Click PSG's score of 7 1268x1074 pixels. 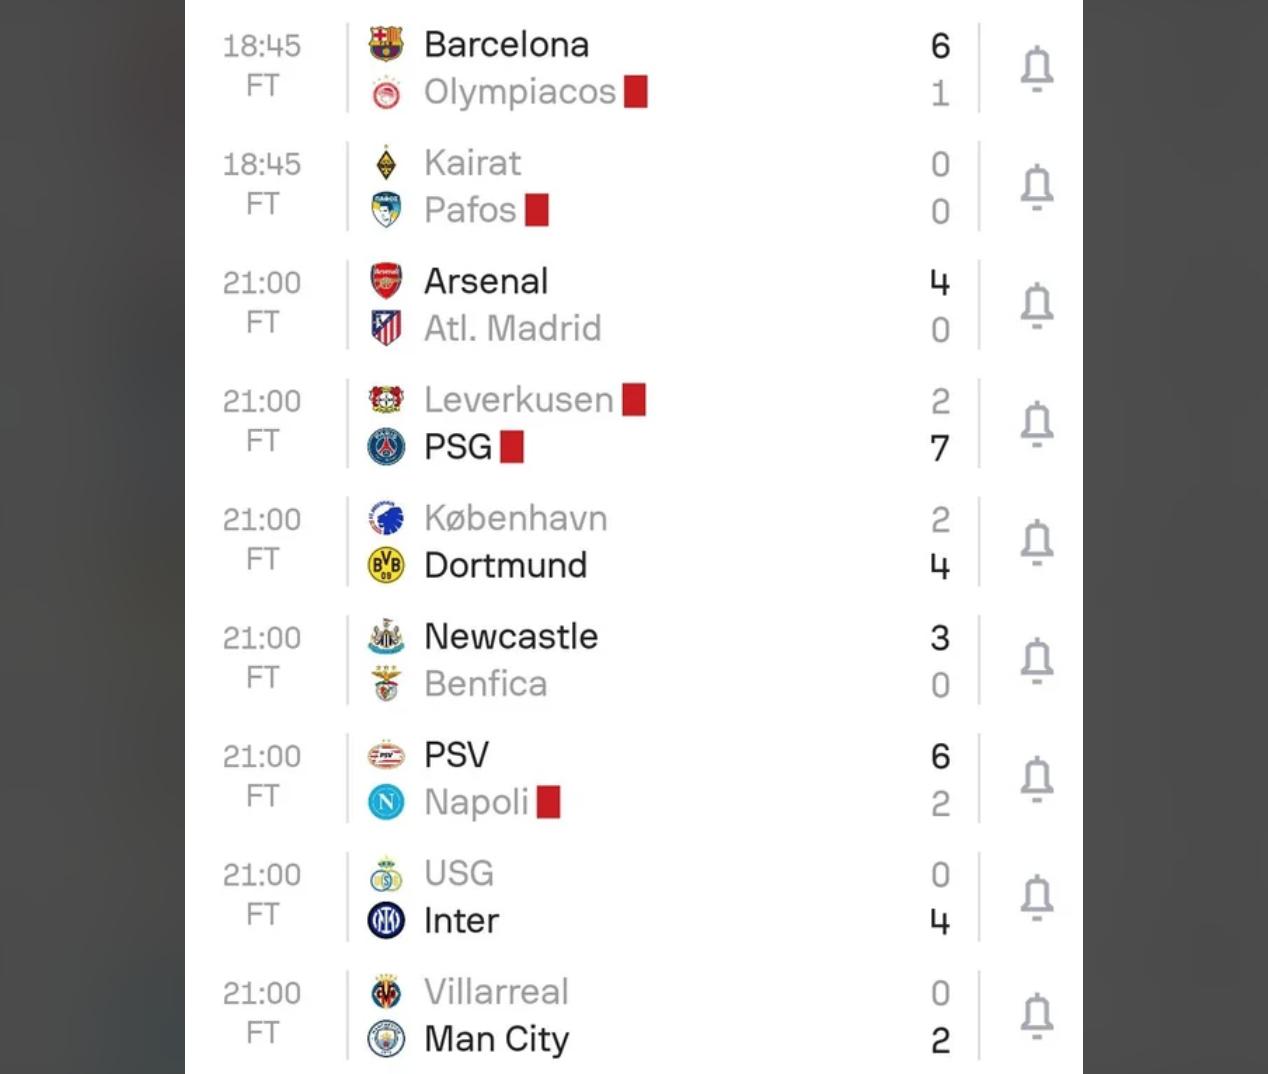(939, 448)
